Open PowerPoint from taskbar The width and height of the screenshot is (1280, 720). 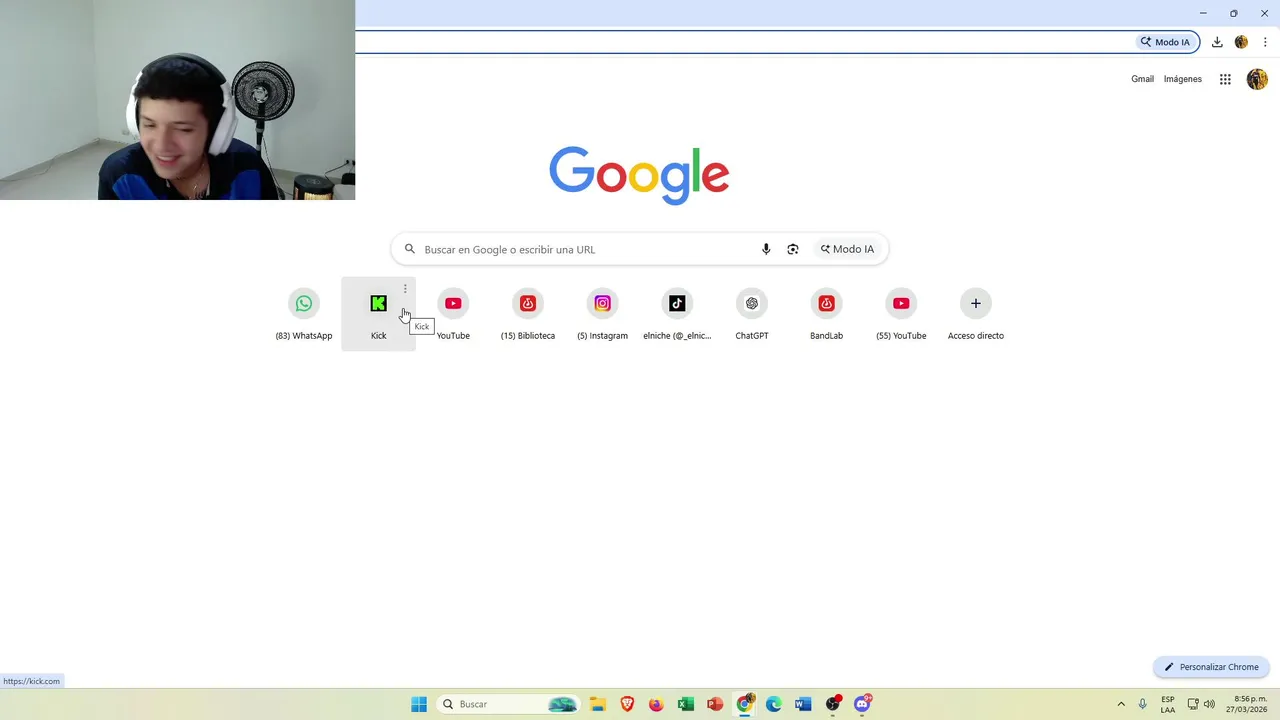tap(715, 704)
